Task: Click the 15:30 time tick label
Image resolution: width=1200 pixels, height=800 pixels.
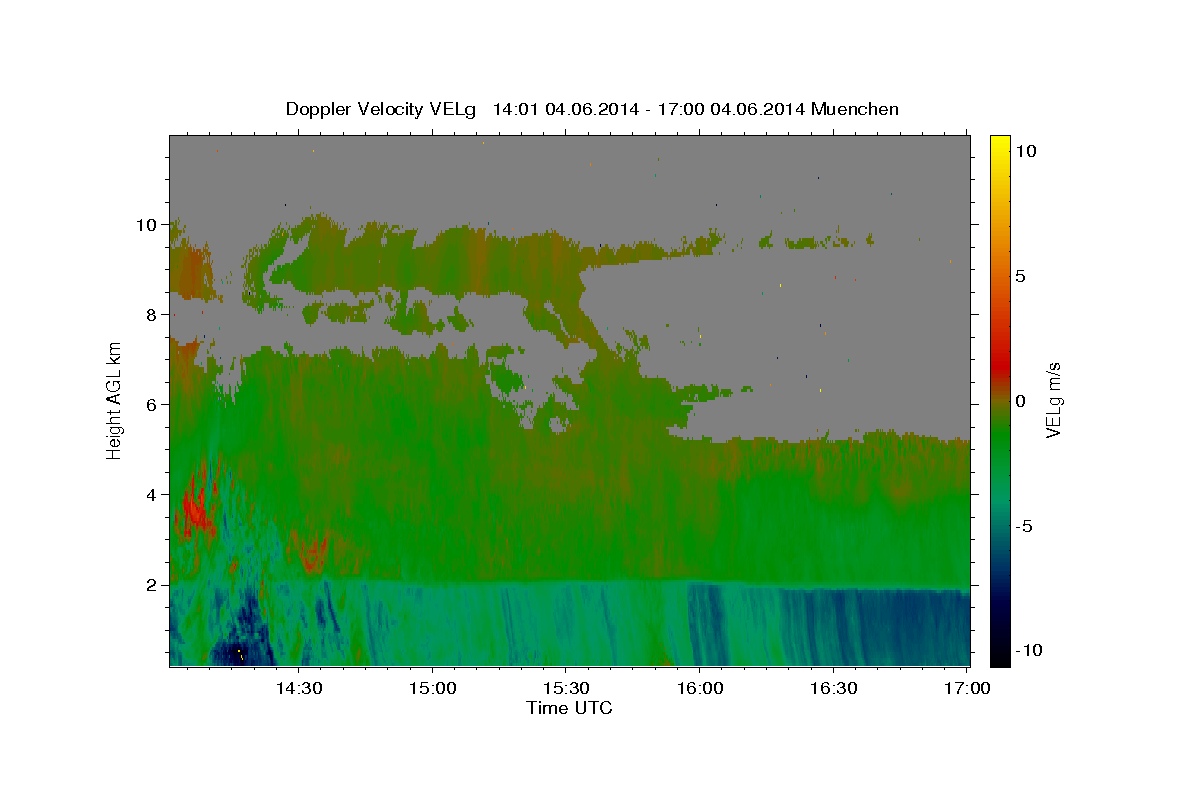Action: pos(565,688)
